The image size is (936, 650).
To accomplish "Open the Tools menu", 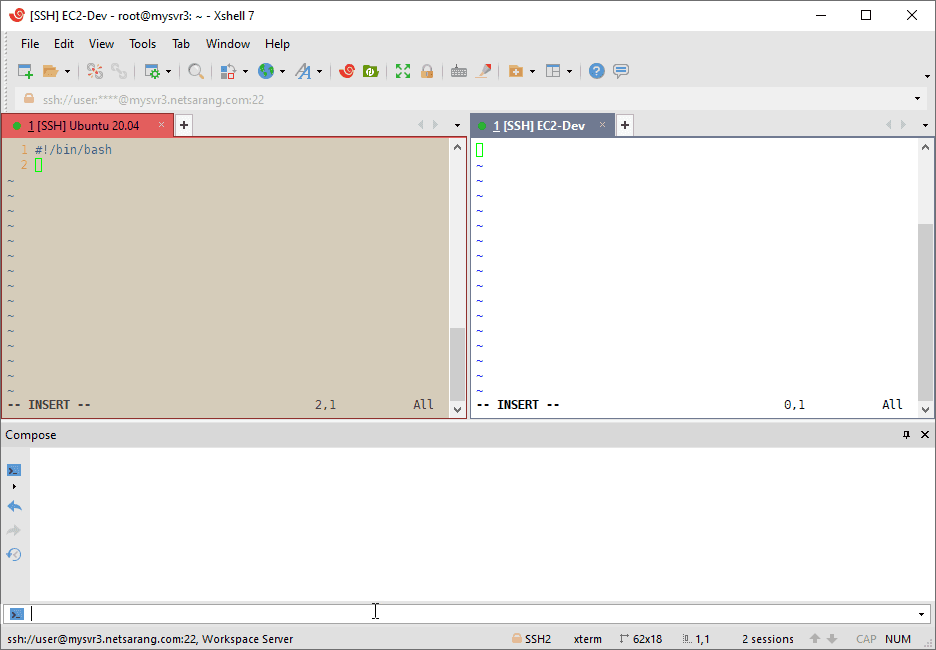I will tap(143, 44).
